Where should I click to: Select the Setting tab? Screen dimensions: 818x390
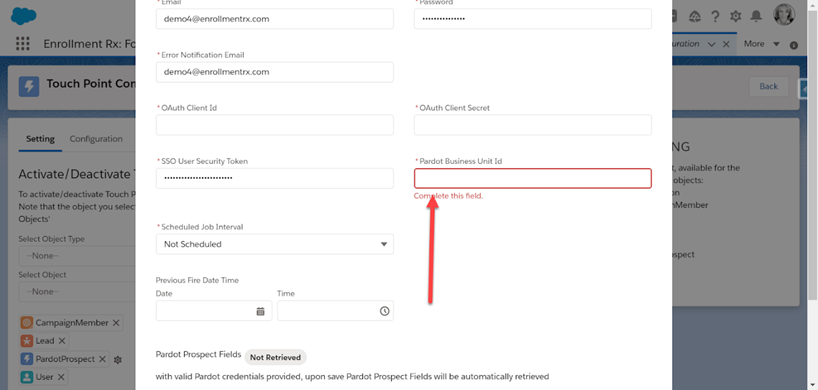40,139
